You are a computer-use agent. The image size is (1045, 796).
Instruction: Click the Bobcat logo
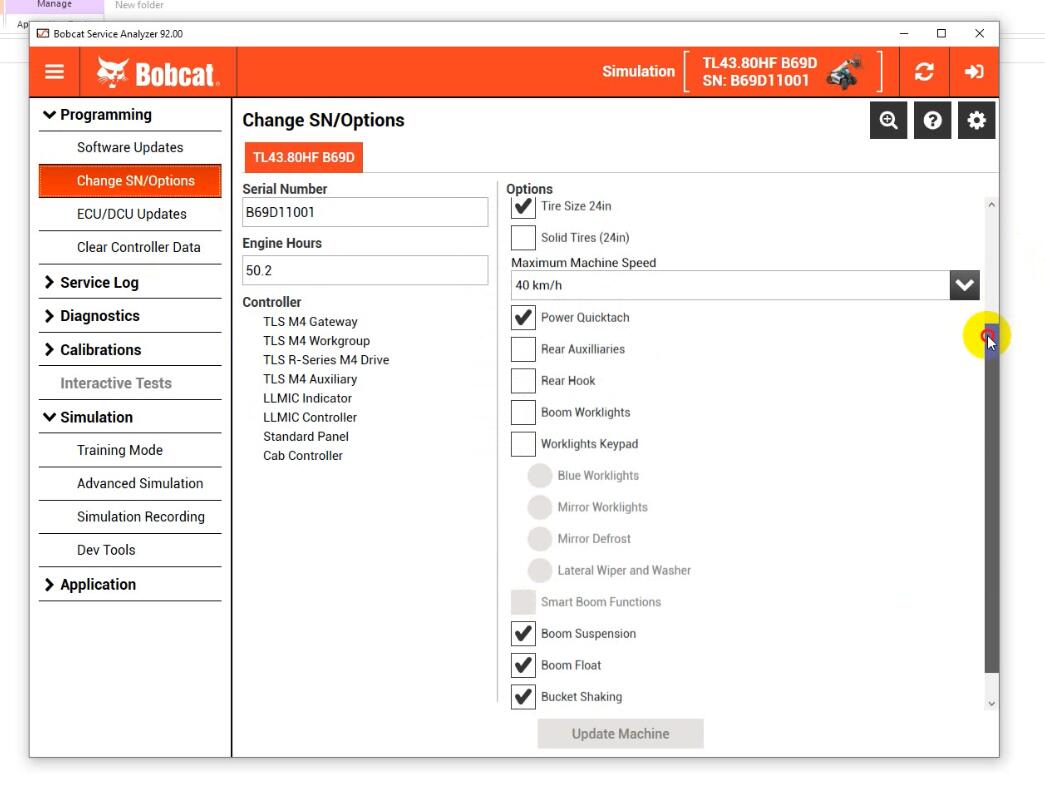pos(157,73)
